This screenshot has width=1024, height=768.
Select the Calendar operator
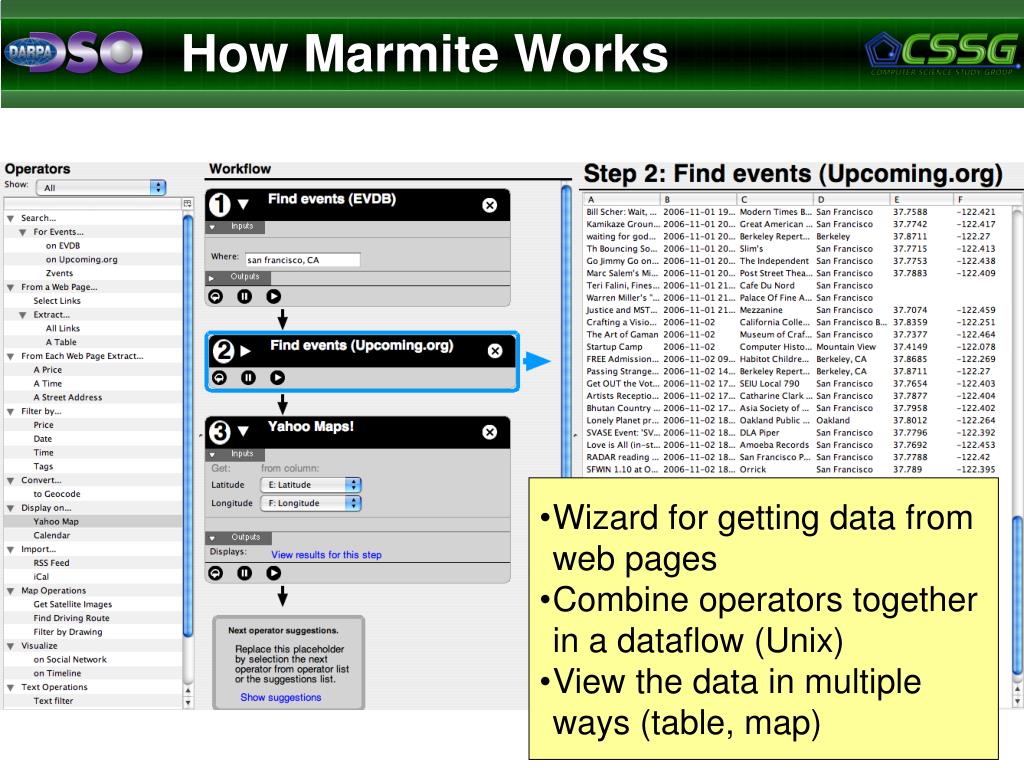52,535
